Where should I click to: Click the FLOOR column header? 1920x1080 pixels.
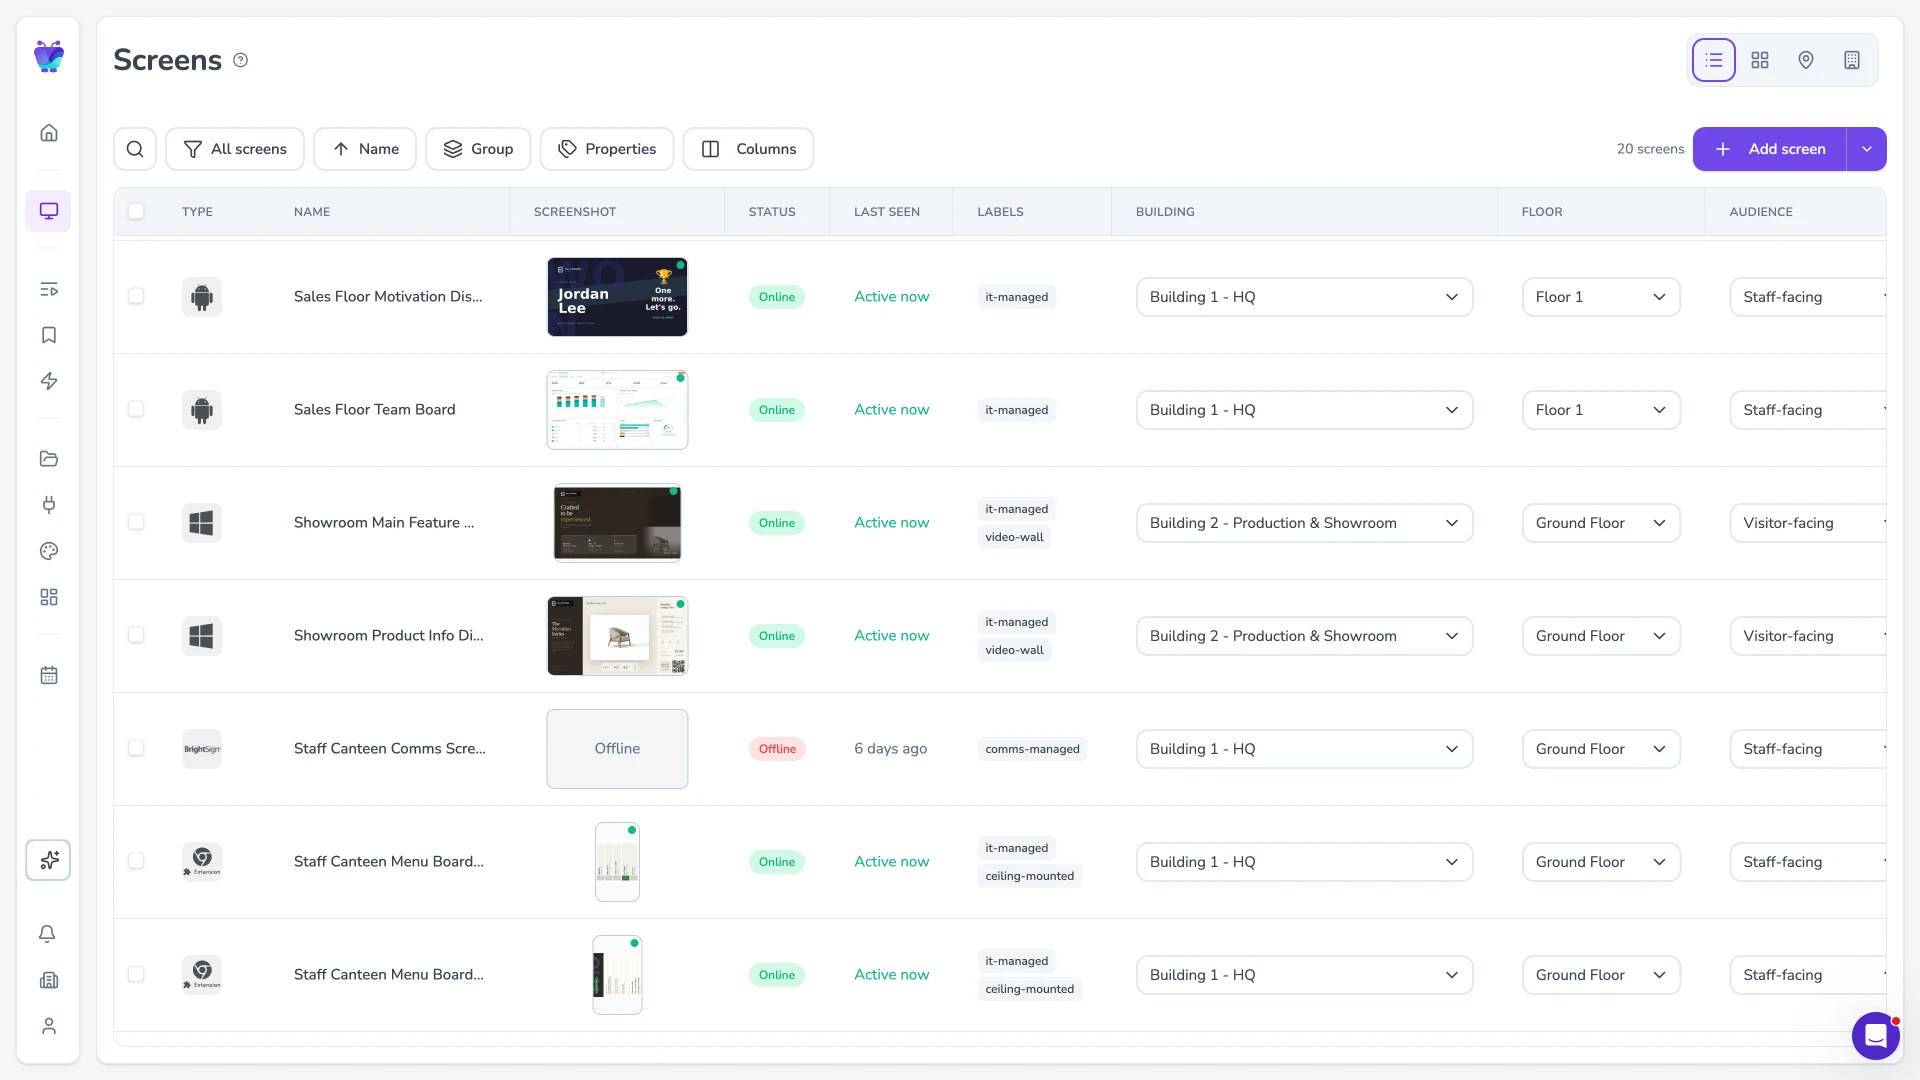[x=1542, y=212]
